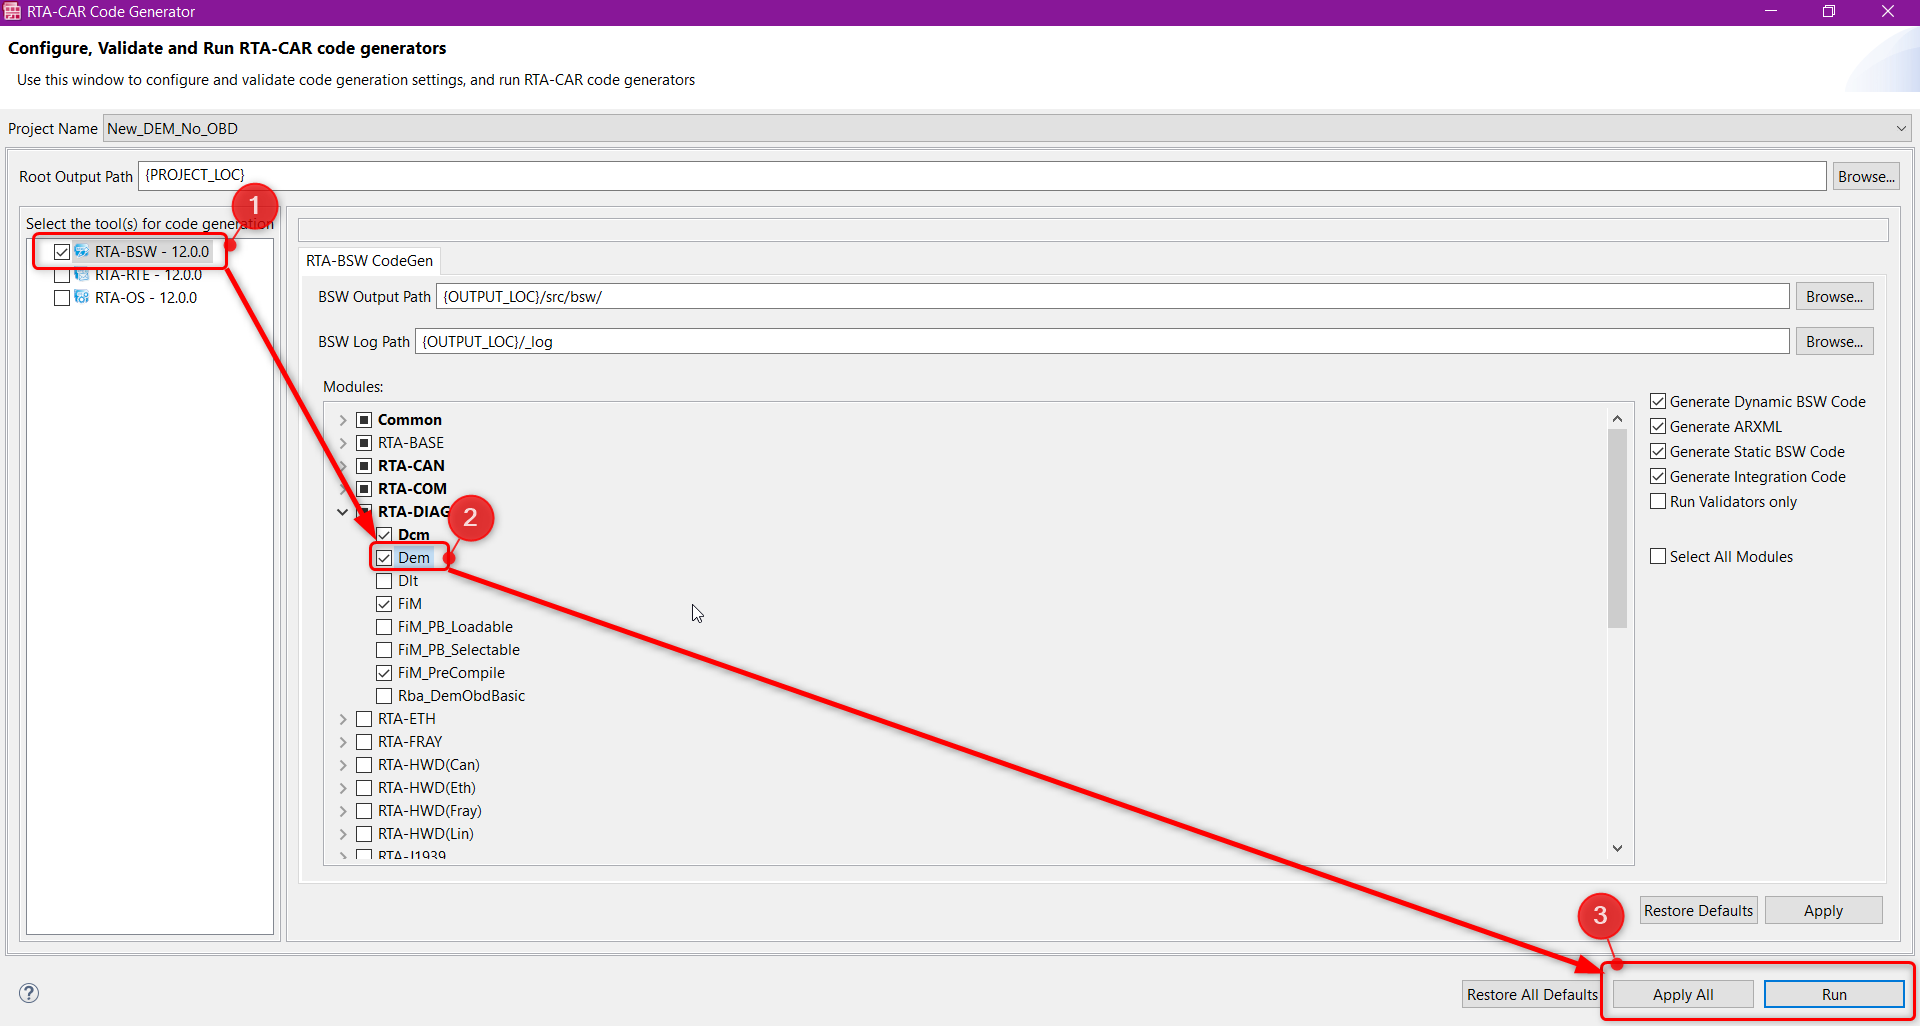The height and width of the screenshot is (1026, 1920).
Task: Enable Run Validators only checkbox
Action: tap(1658, 501)
